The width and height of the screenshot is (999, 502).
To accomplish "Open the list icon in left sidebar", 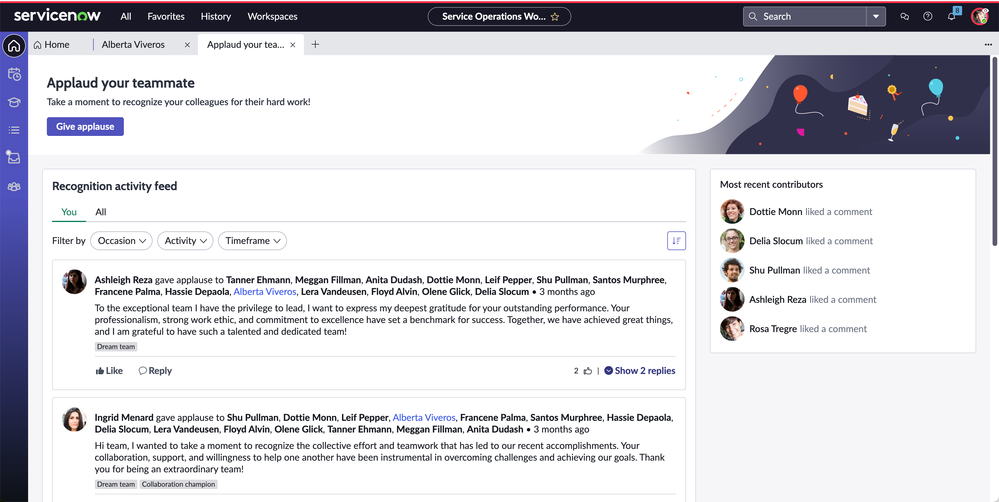I will pyautogui.click(x=14, y=130).
